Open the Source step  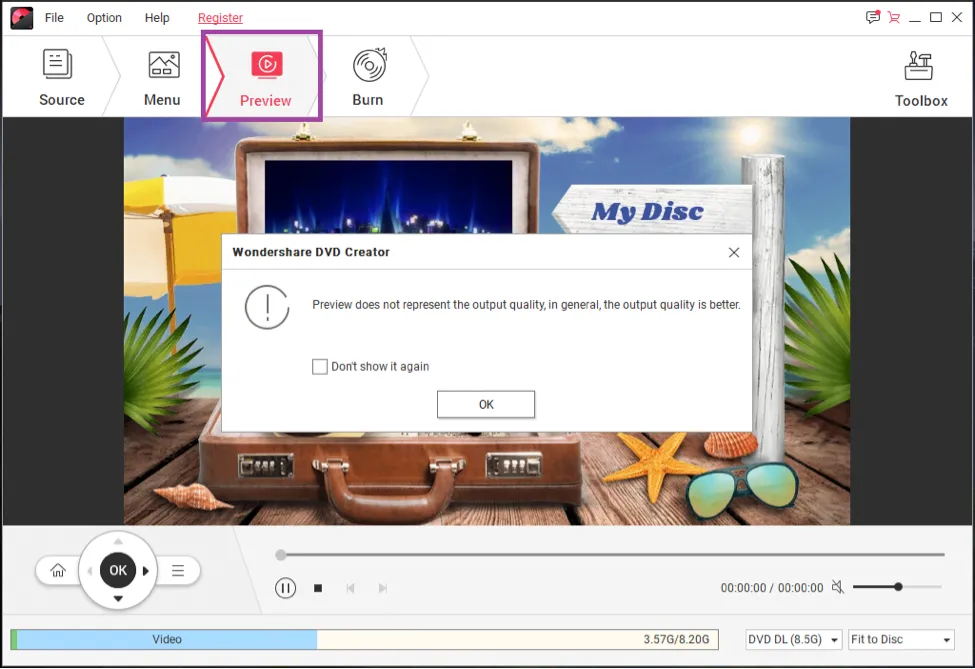tap(61, 77)
